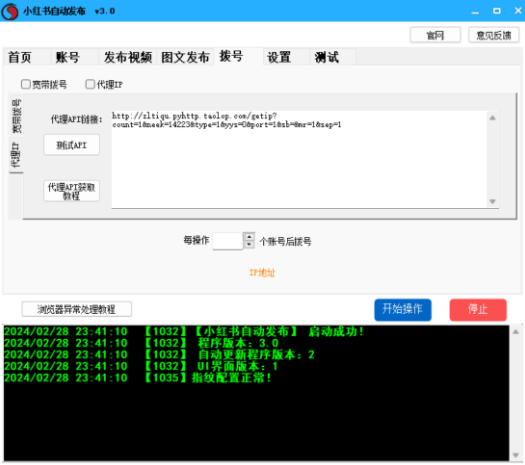
Task: Increase accounts-per-dial spinner value
Action: coord(249,237)
